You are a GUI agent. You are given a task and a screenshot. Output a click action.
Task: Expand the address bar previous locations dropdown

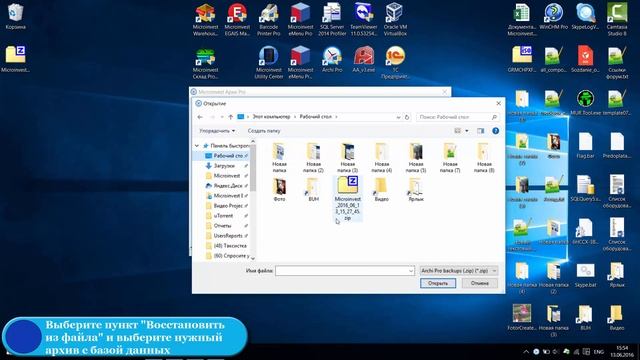[x=398, y=117]
